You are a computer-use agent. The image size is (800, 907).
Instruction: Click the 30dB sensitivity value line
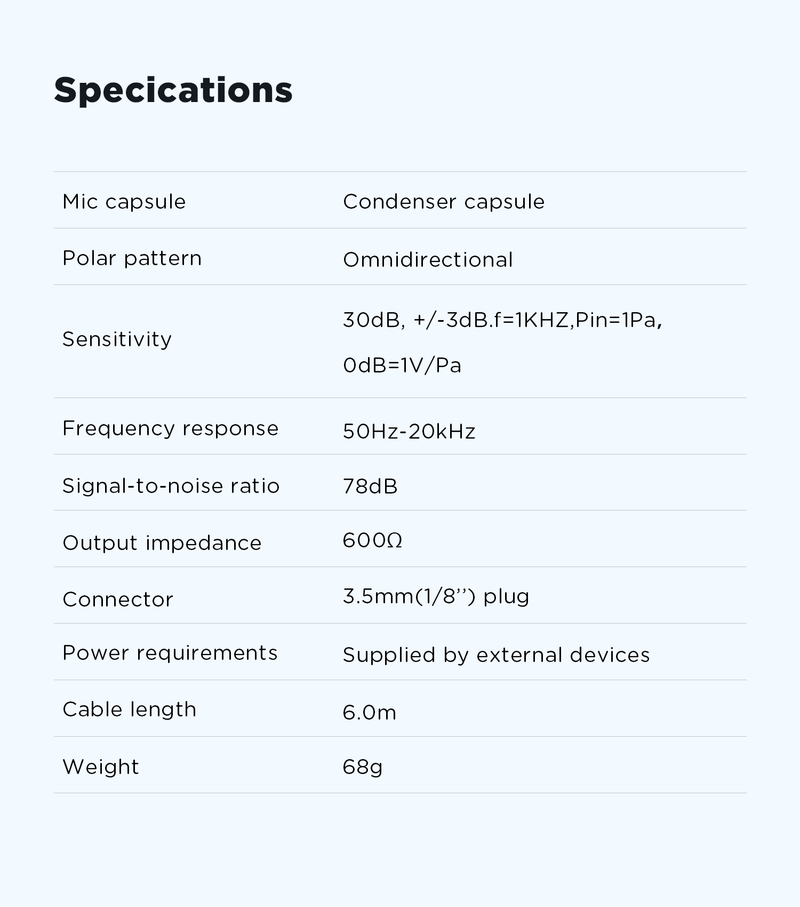click(x=502, y=320)
